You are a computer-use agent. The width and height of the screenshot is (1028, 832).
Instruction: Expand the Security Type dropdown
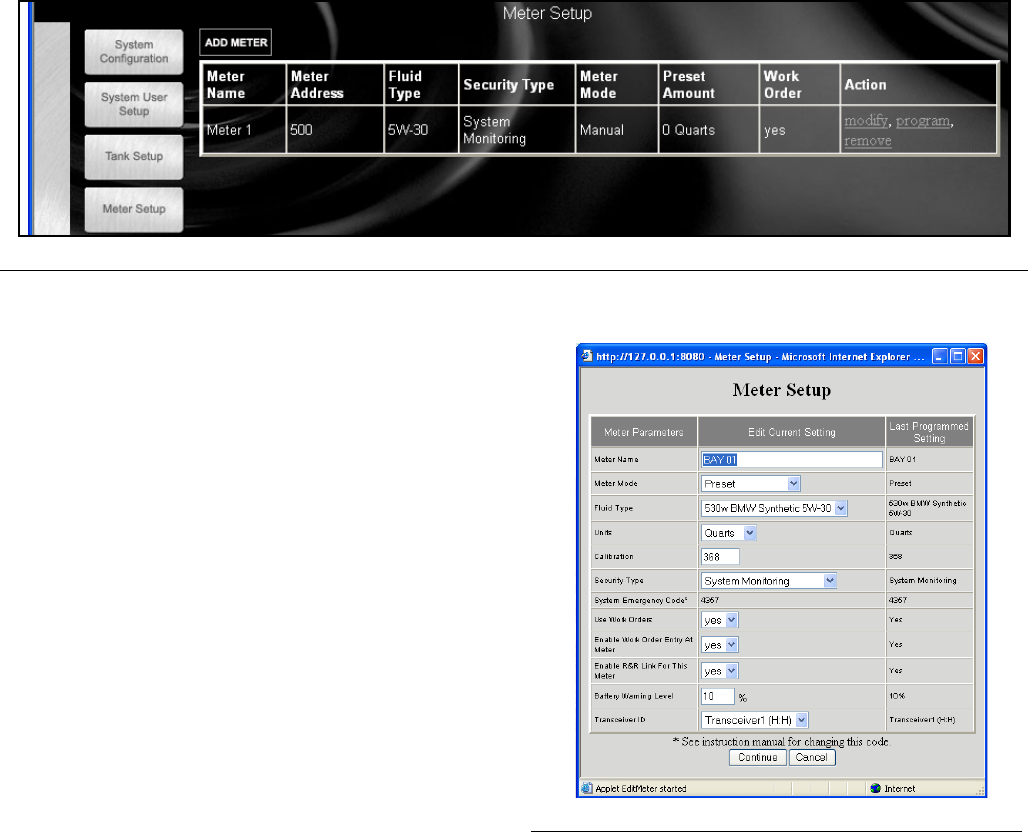[769, 581]
